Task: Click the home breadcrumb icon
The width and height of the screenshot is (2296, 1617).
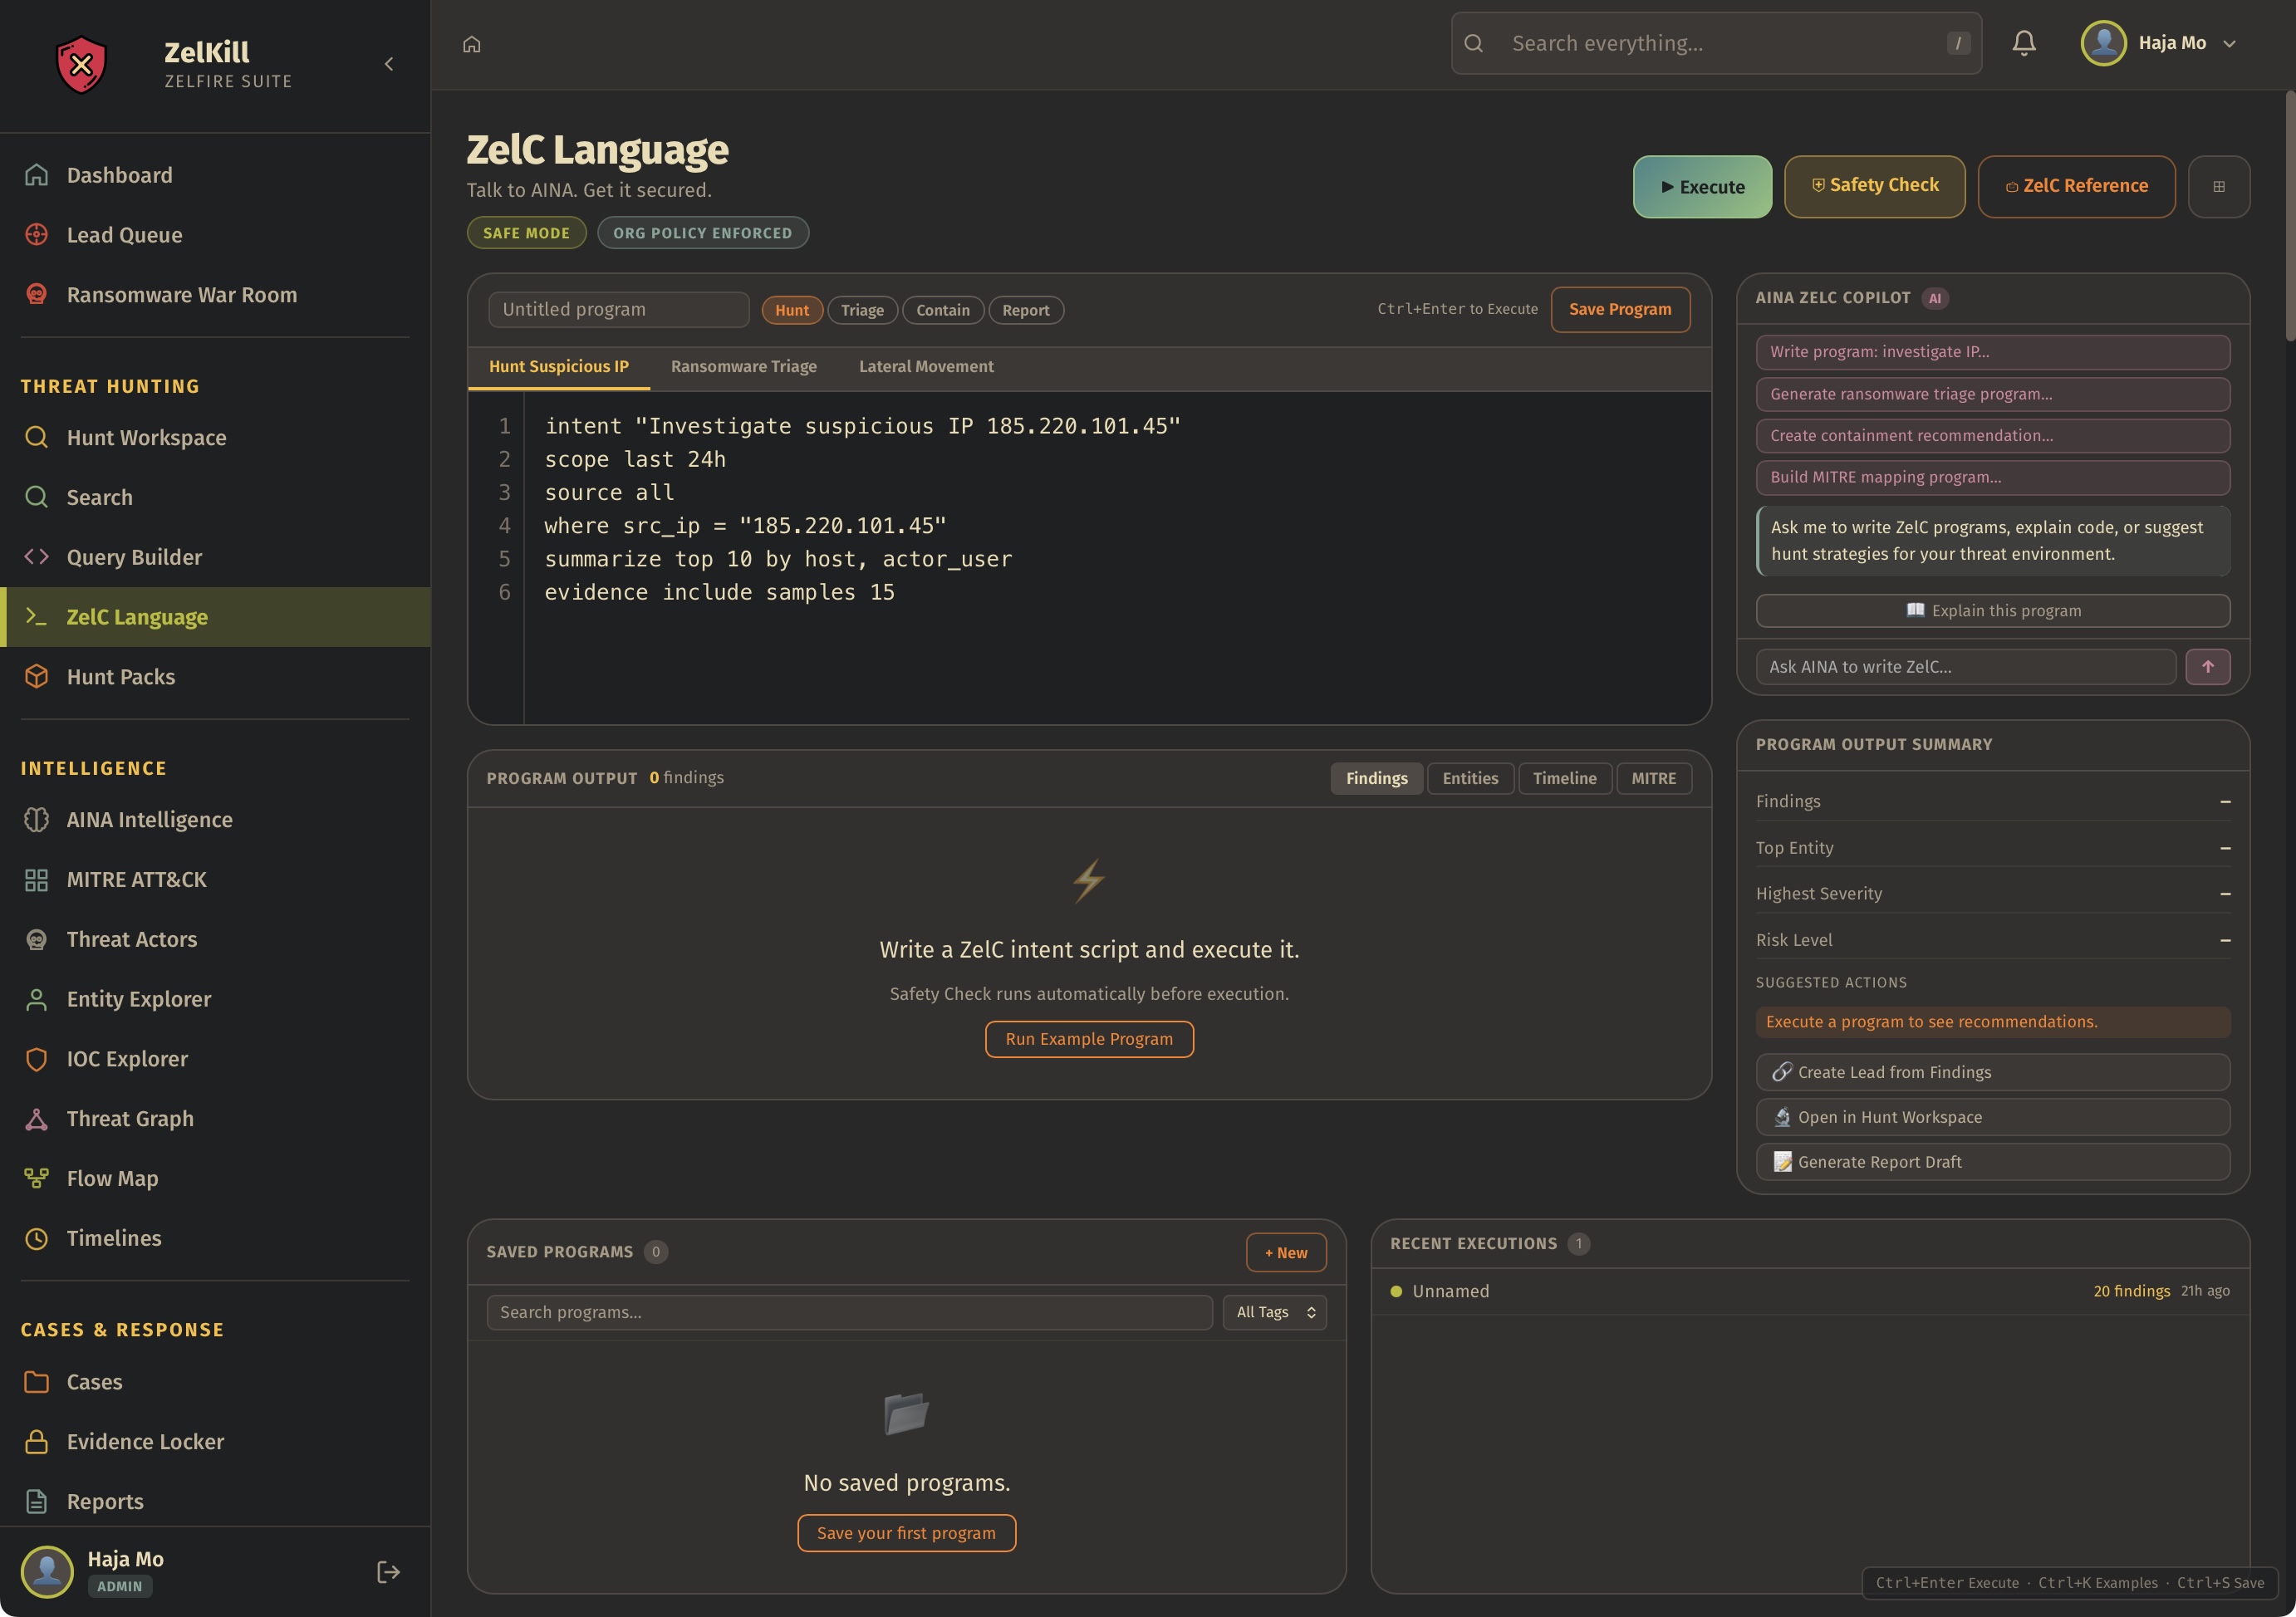Action: 472,44
